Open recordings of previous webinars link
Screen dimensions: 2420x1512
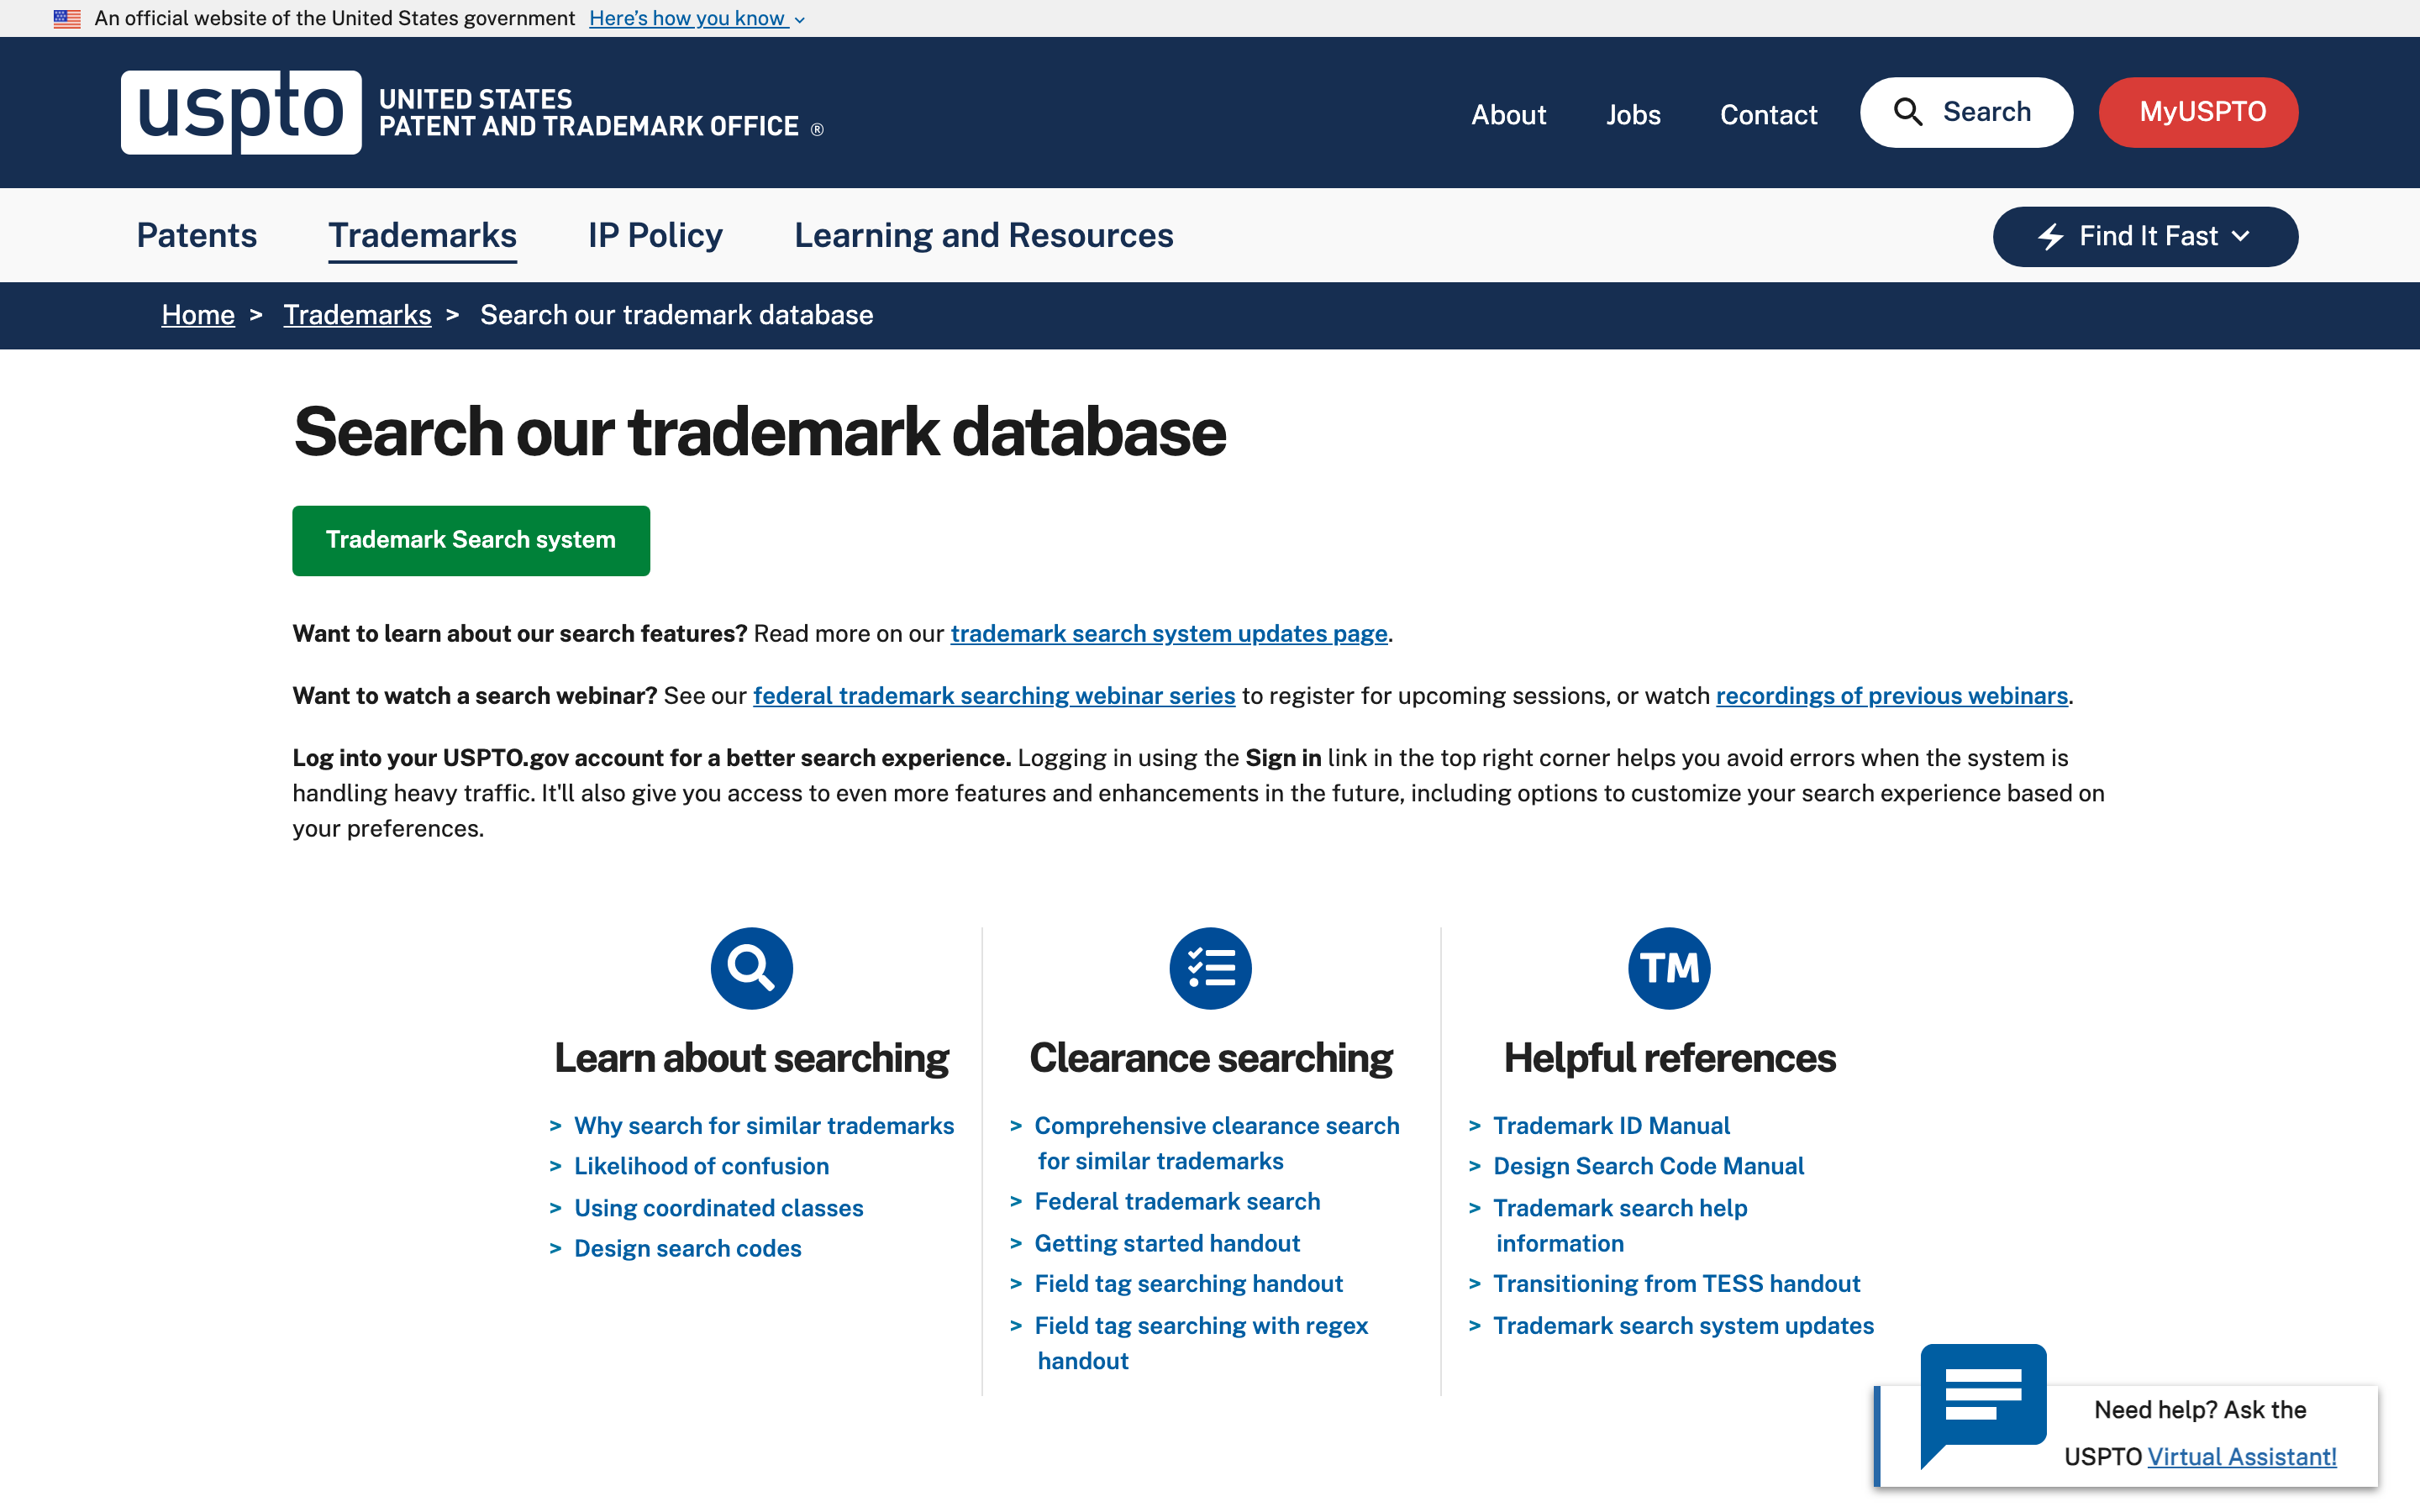coord(1892,696)
